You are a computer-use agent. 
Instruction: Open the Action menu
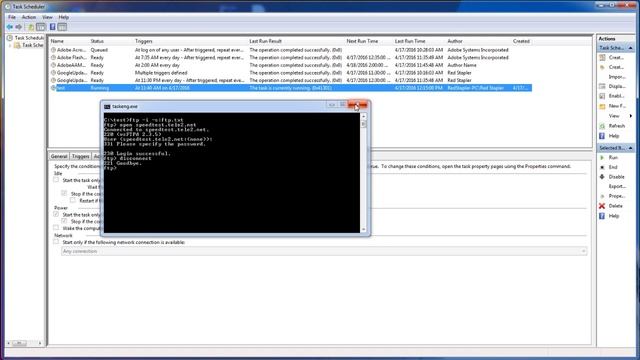29,17
